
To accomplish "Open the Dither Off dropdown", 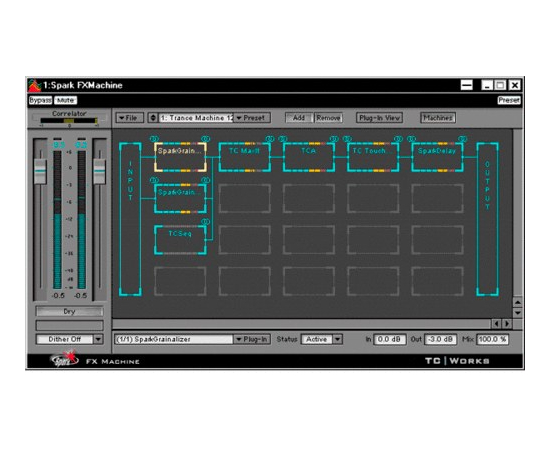I will (69, 339).
